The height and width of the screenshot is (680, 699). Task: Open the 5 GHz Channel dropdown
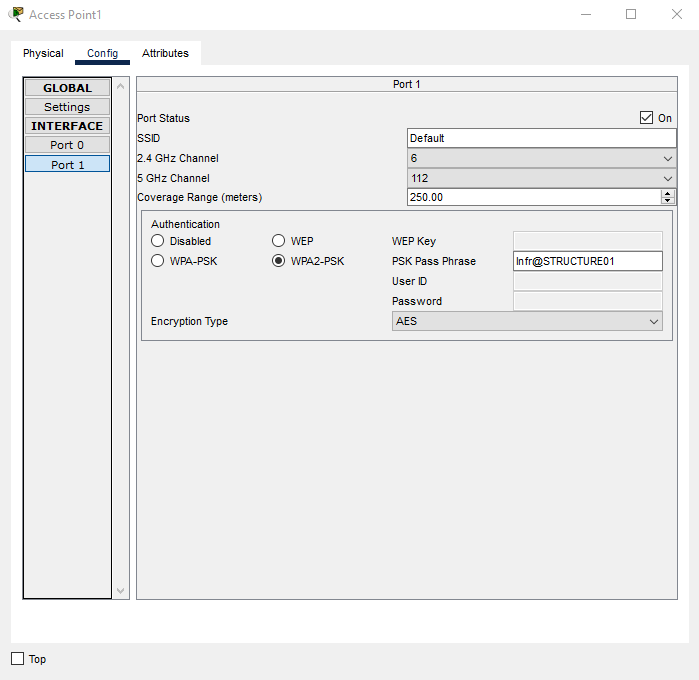pos(542,178)
